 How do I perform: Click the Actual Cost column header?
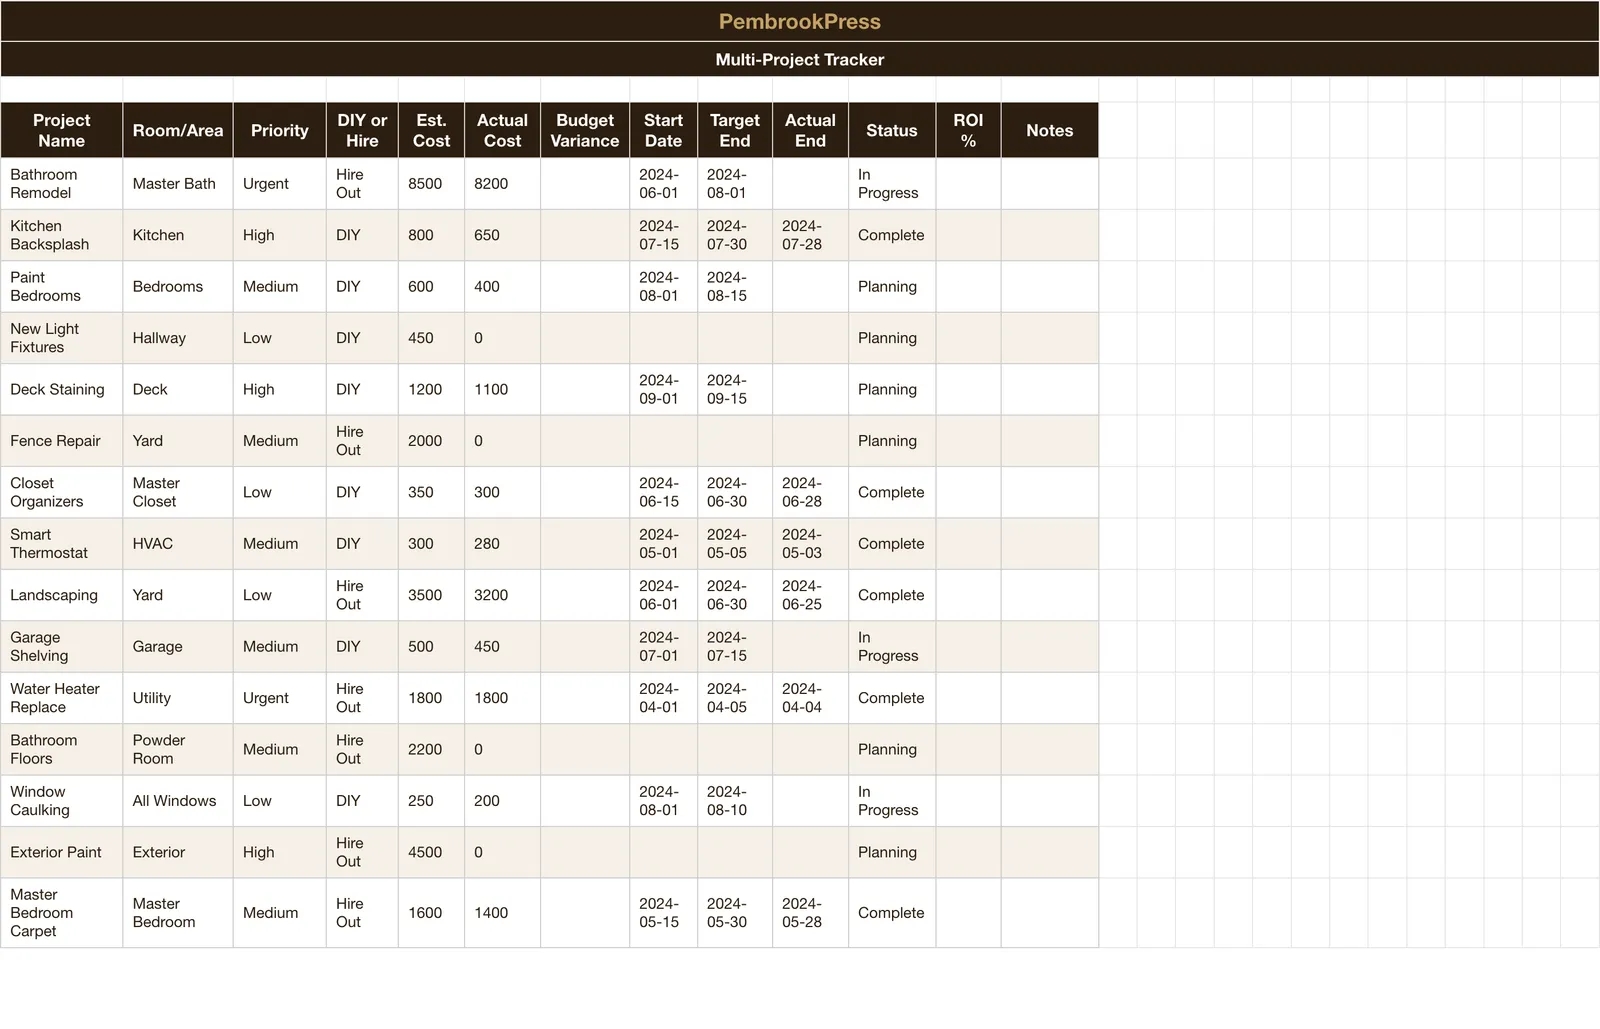click(x=502, y=130)
